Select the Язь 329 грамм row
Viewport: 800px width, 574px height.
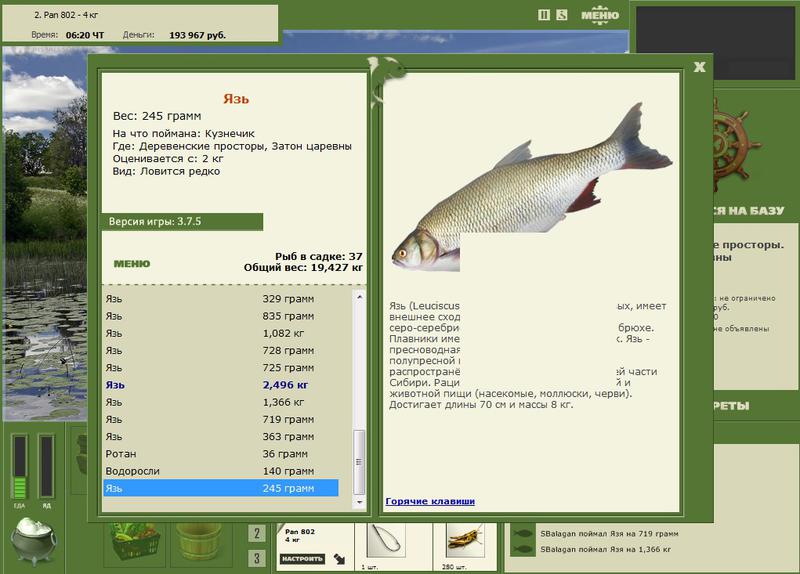(221, 299)
